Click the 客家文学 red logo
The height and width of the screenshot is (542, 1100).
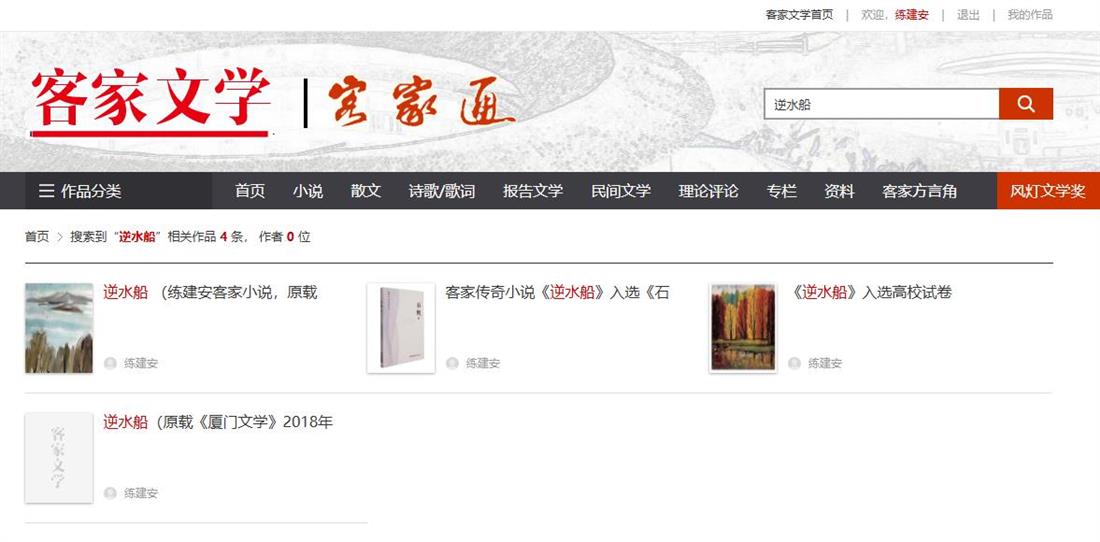coord(151,100)
